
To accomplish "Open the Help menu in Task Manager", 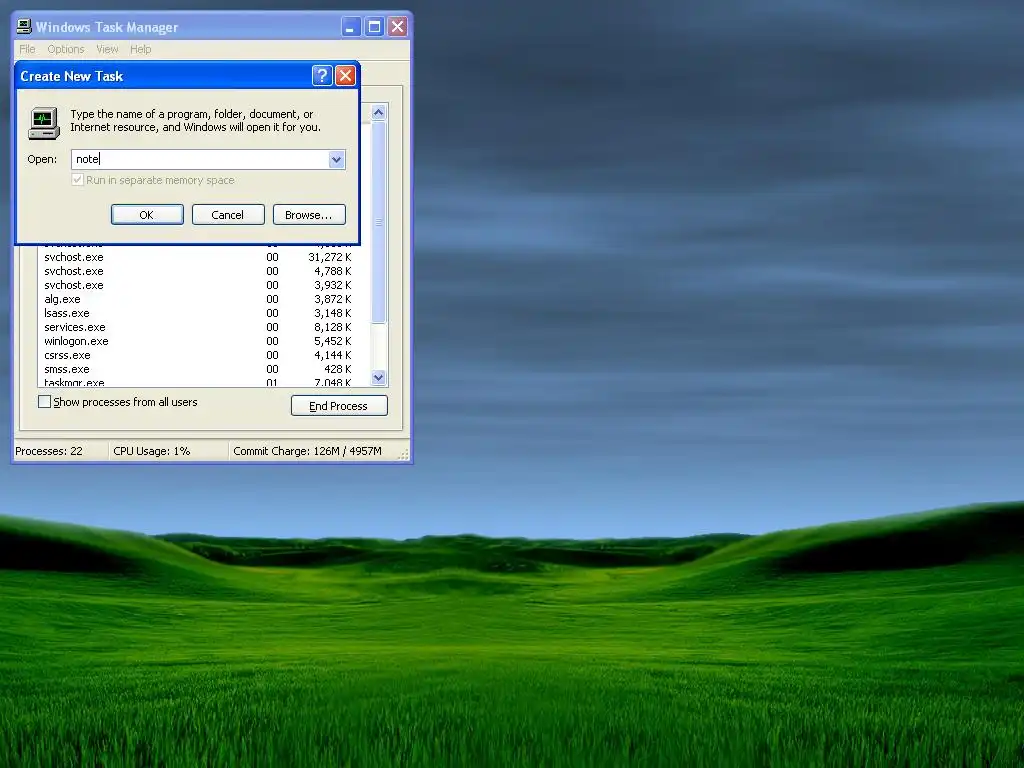I will (x=140, y=49).
